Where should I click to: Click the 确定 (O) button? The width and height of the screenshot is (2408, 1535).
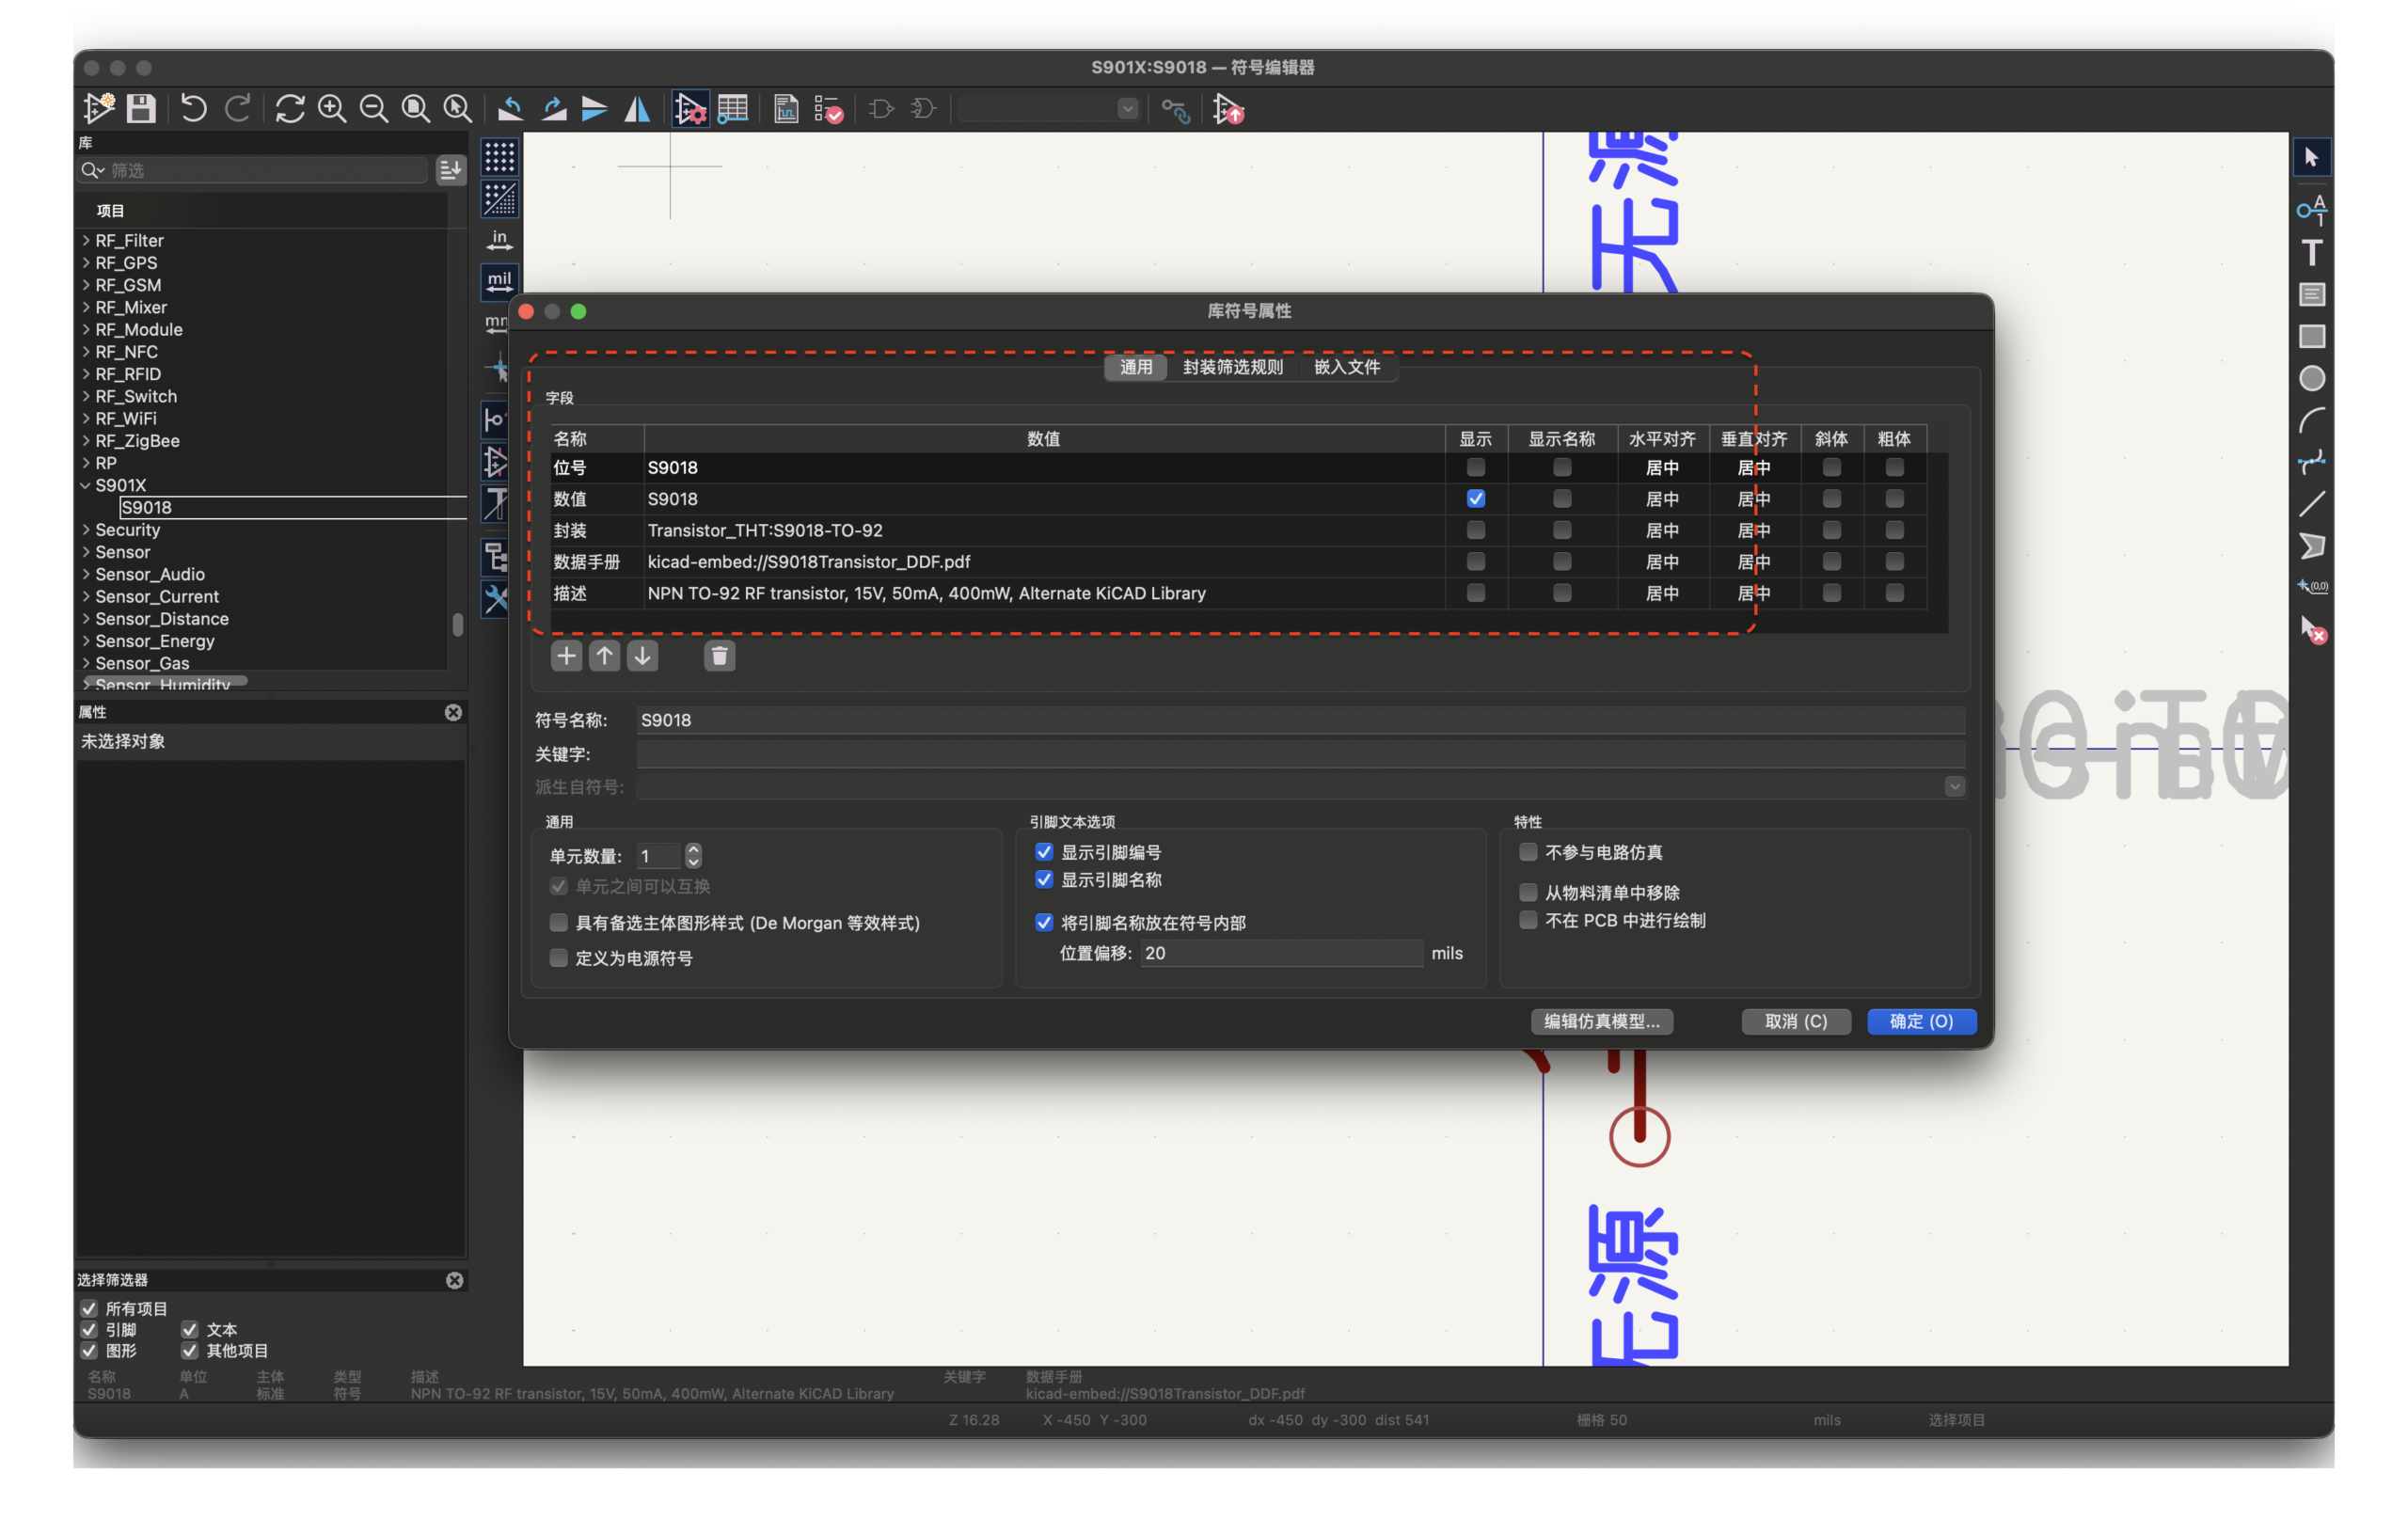click(x=1920, y=1021)
